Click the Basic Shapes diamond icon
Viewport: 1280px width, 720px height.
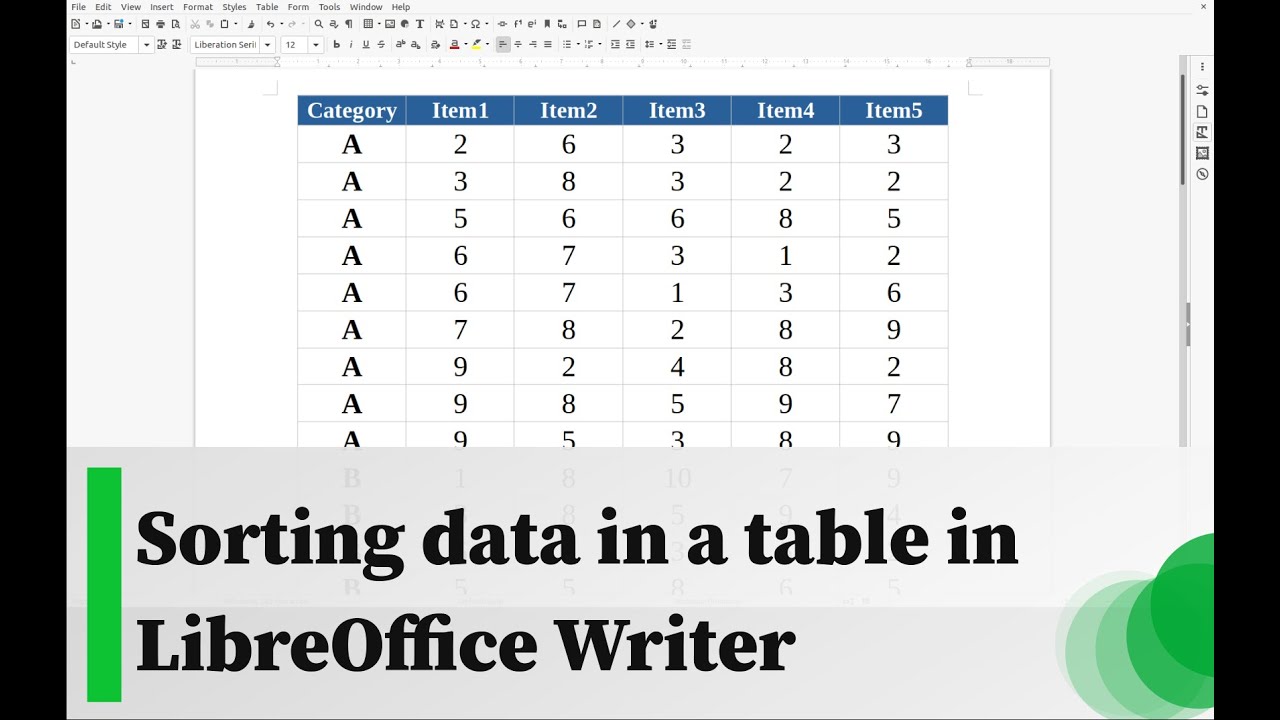tap(631, 24)
